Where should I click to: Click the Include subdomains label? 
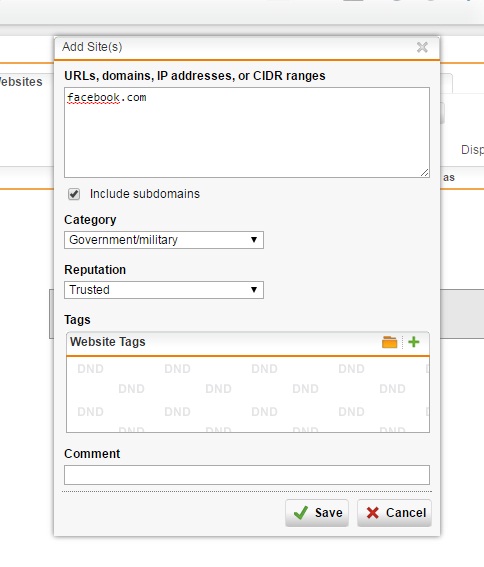click(x=145, y=194)
